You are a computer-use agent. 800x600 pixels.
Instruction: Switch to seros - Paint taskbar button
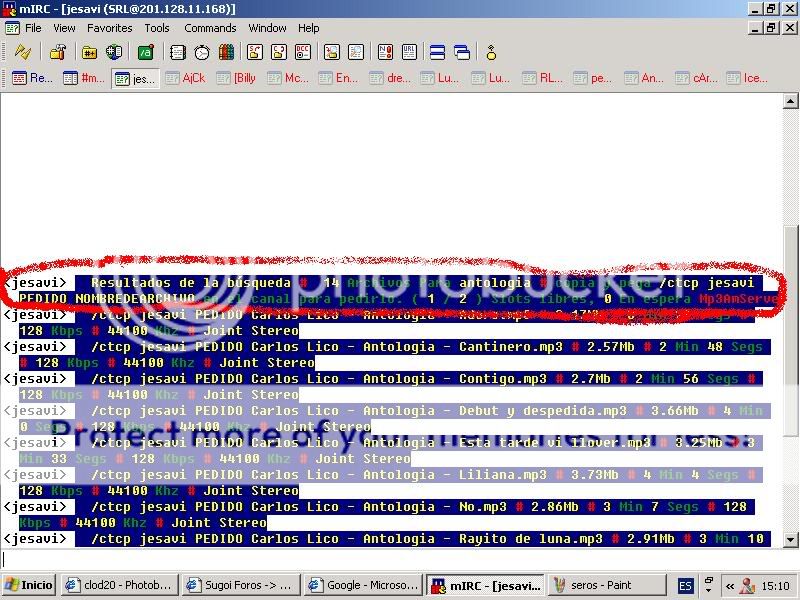coord(607,585)
